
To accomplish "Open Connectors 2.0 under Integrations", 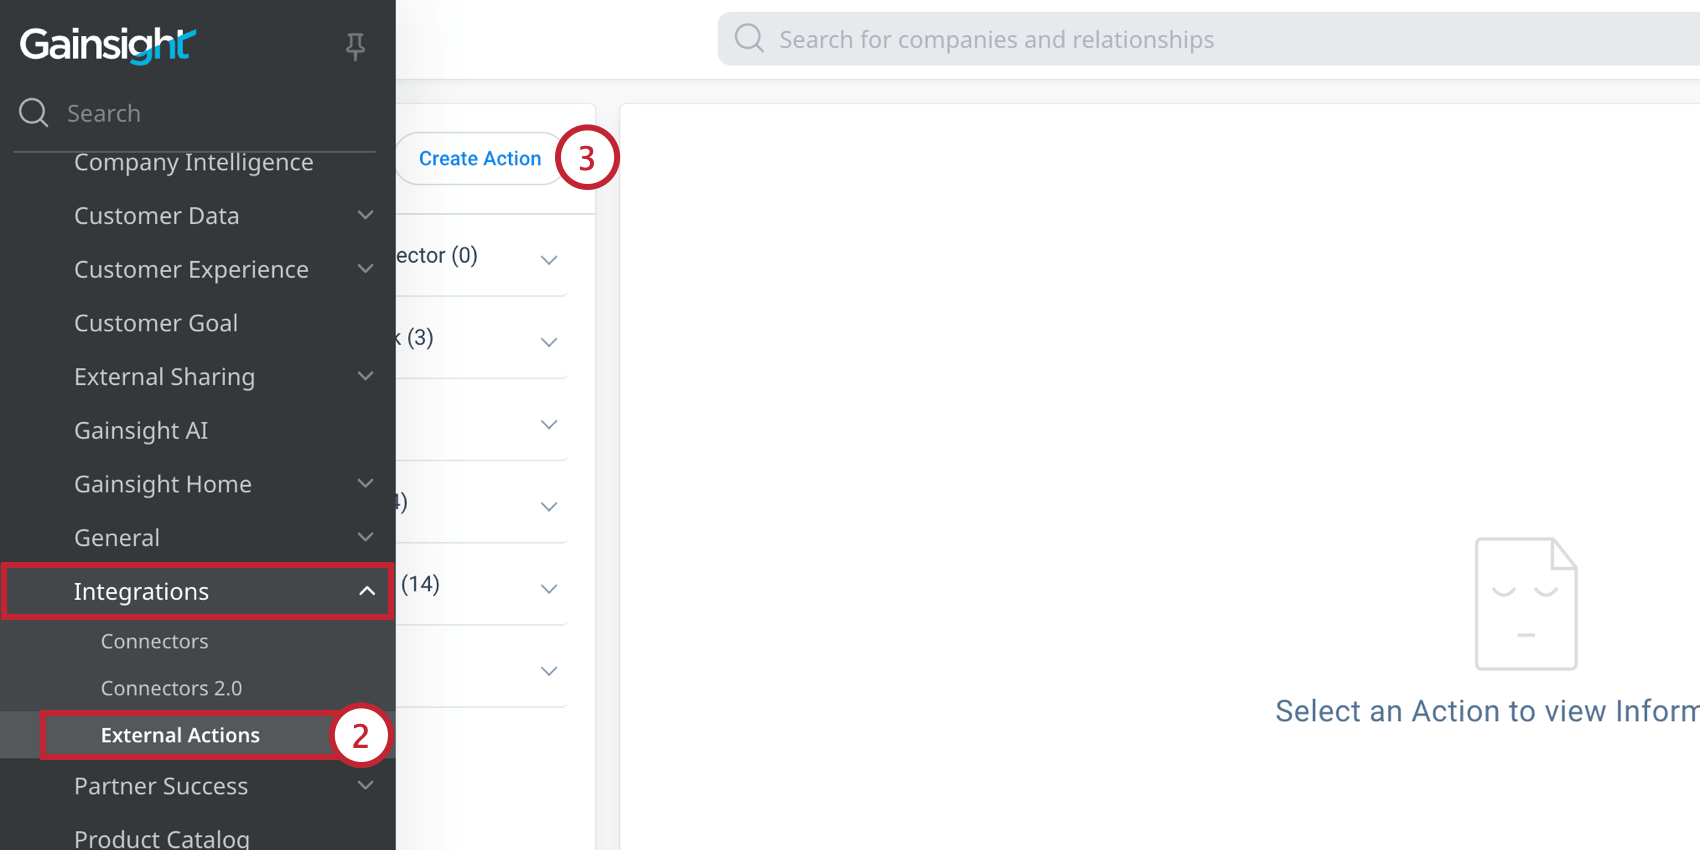I will pyautogui.click(x=171, y=688).
